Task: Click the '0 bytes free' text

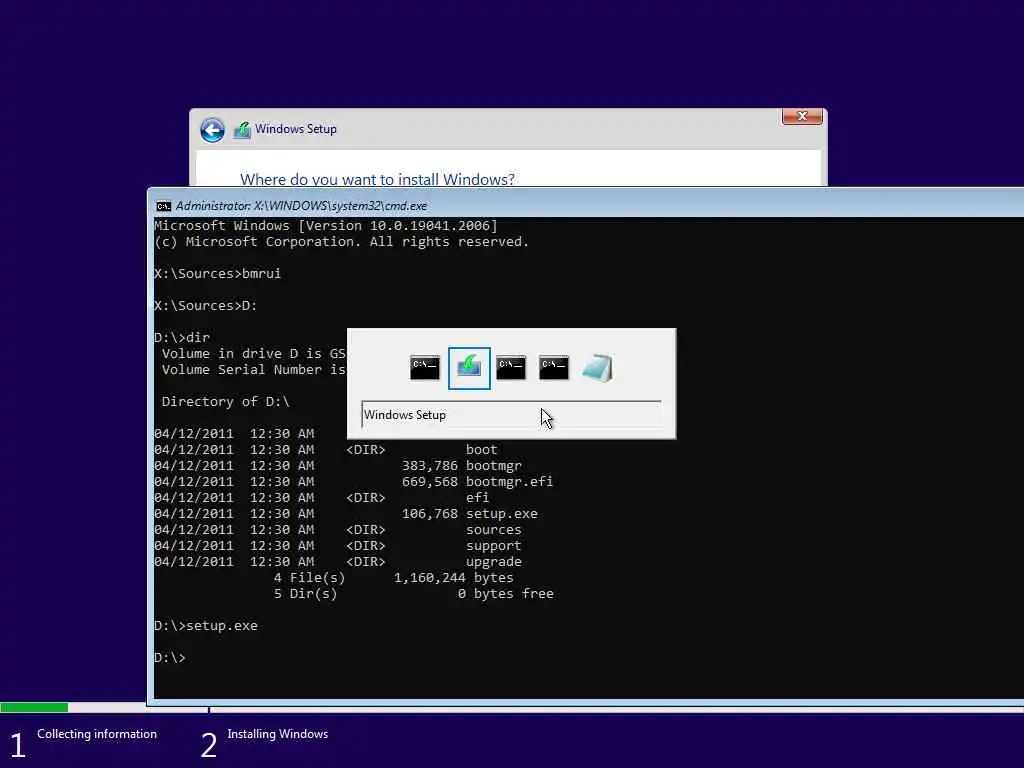Action: point(505,594)
